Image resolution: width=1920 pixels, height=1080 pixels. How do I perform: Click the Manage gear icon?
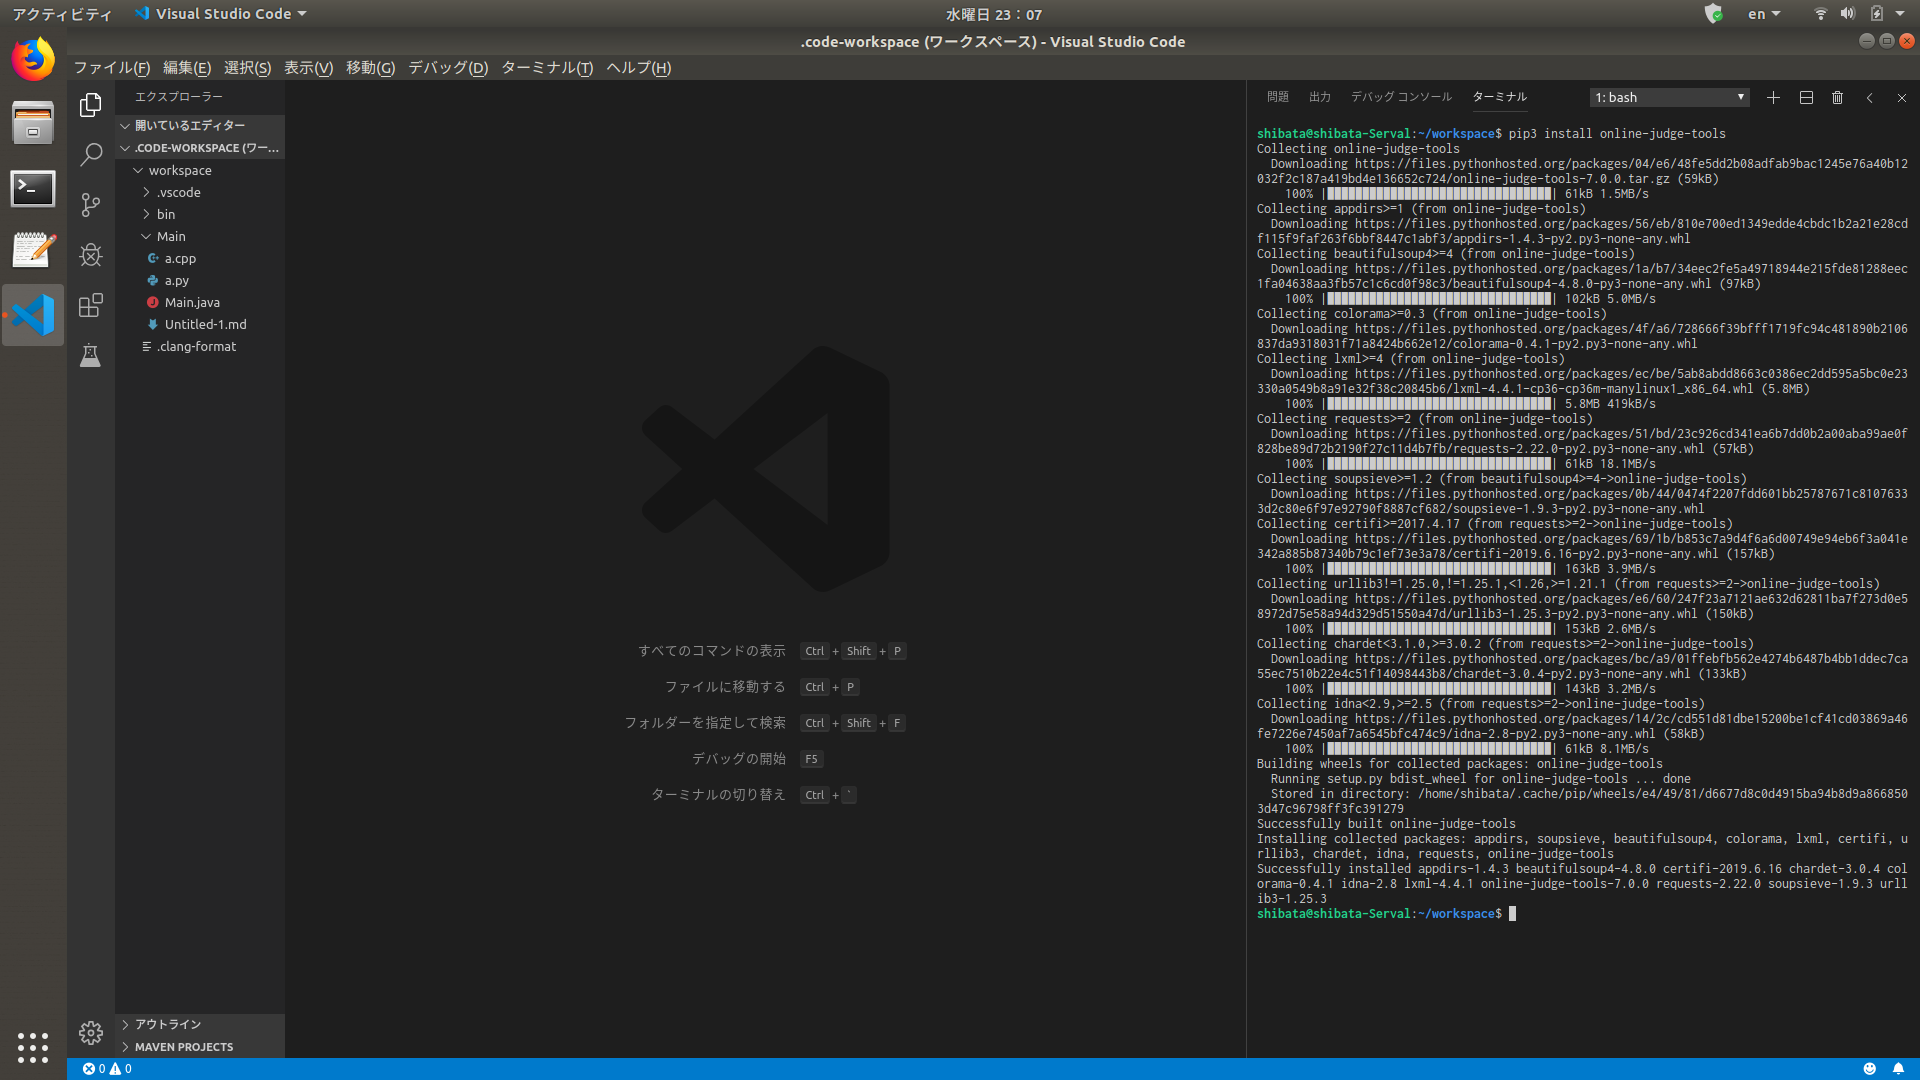(91, 1032)
